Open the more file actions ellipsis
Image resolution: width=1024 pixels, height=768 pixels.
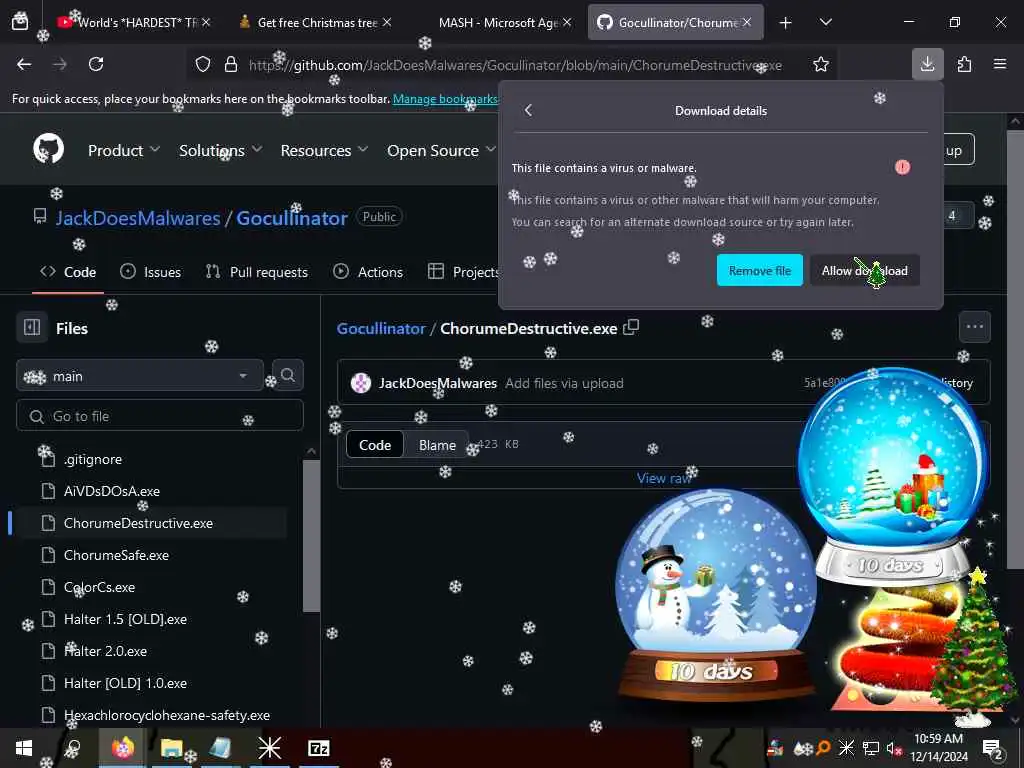(x=974, y=327)
